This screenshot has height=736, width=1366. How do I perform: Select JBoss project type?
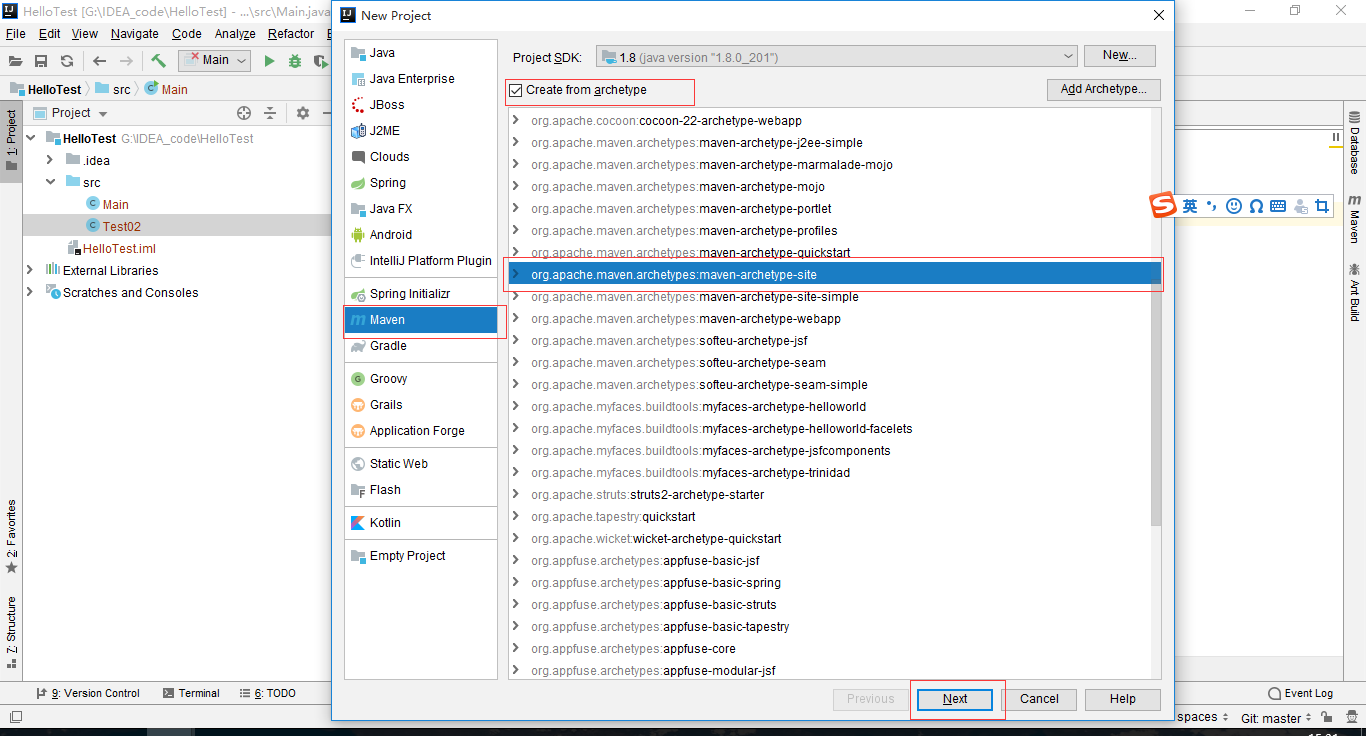tap(421, 105)
